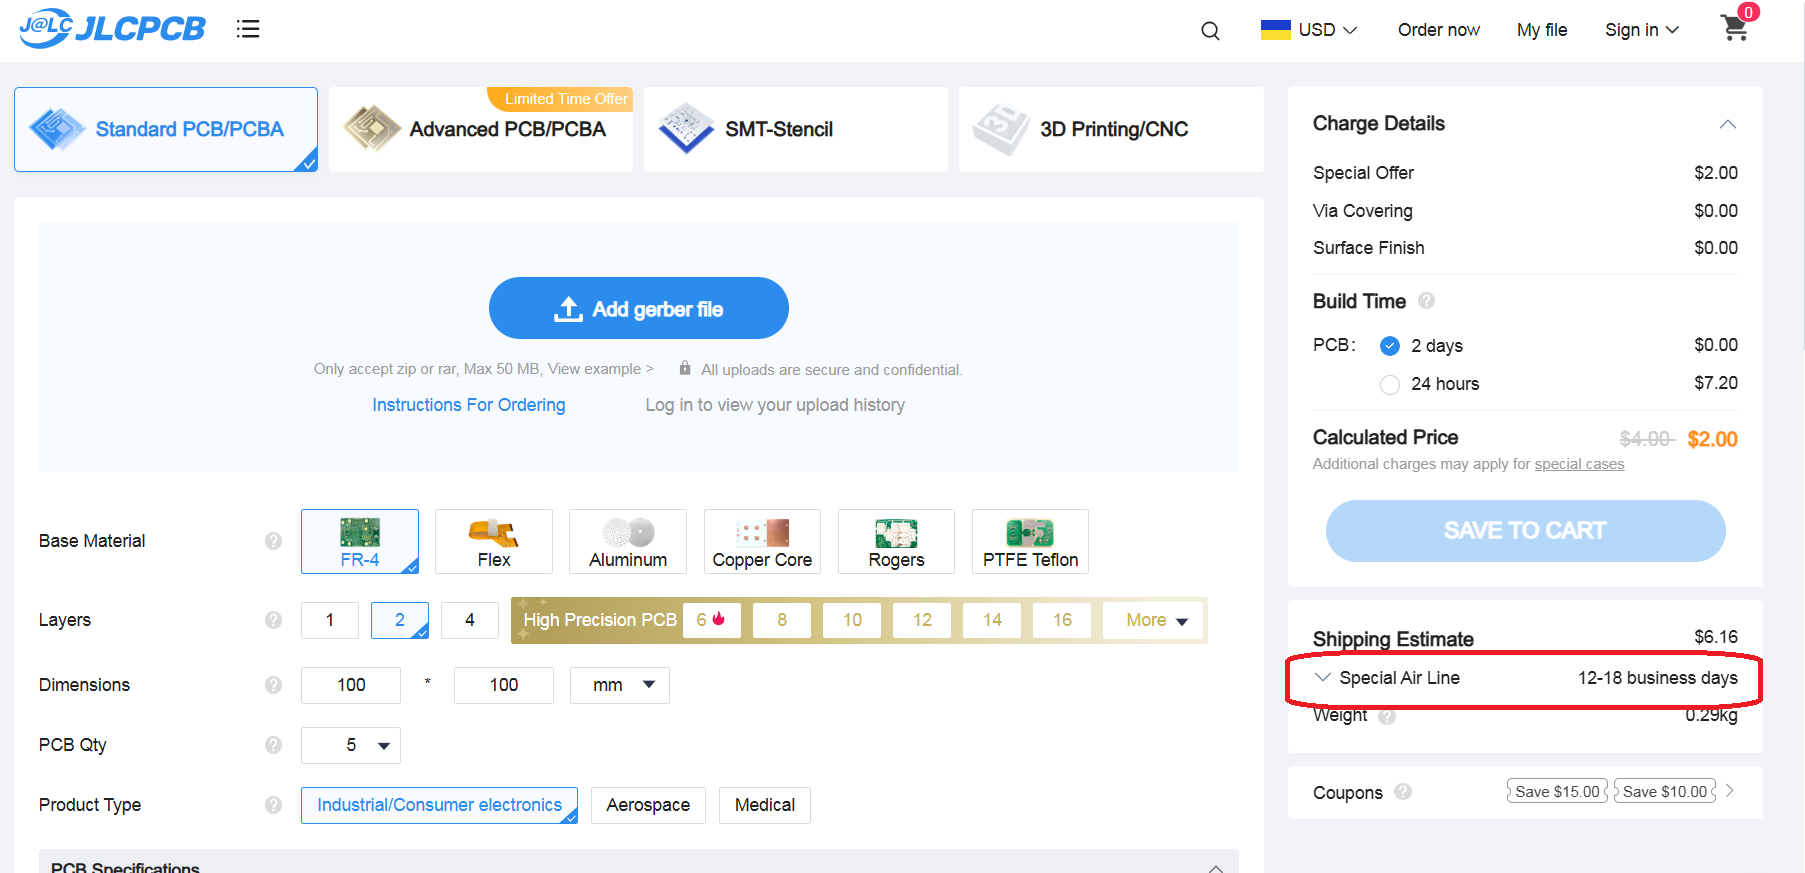Click the Add gerber file button
This screenshot has height=873, width=1805.
tap(638, 308)
